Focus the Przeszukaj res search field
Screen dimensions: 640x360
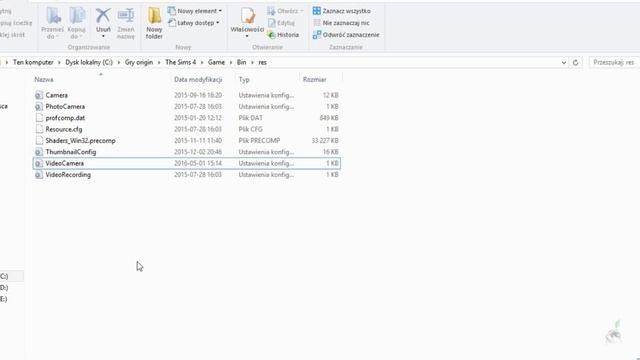(x=614, y=62)
